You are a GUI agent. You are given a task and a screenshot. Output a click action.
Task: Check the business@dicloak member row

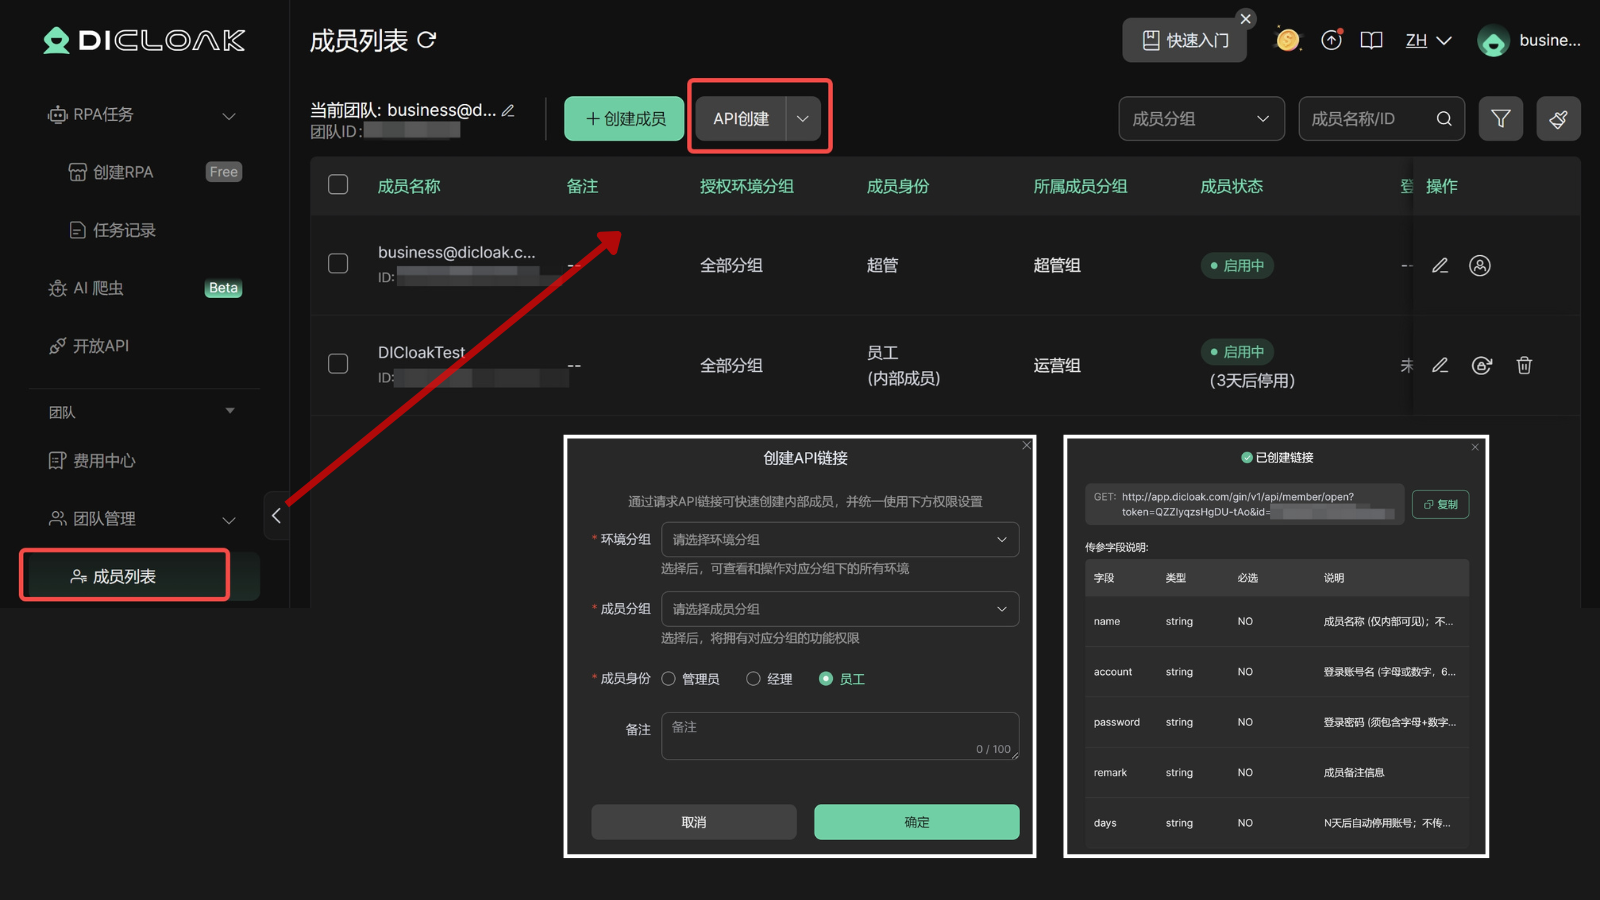click(338, 263)
